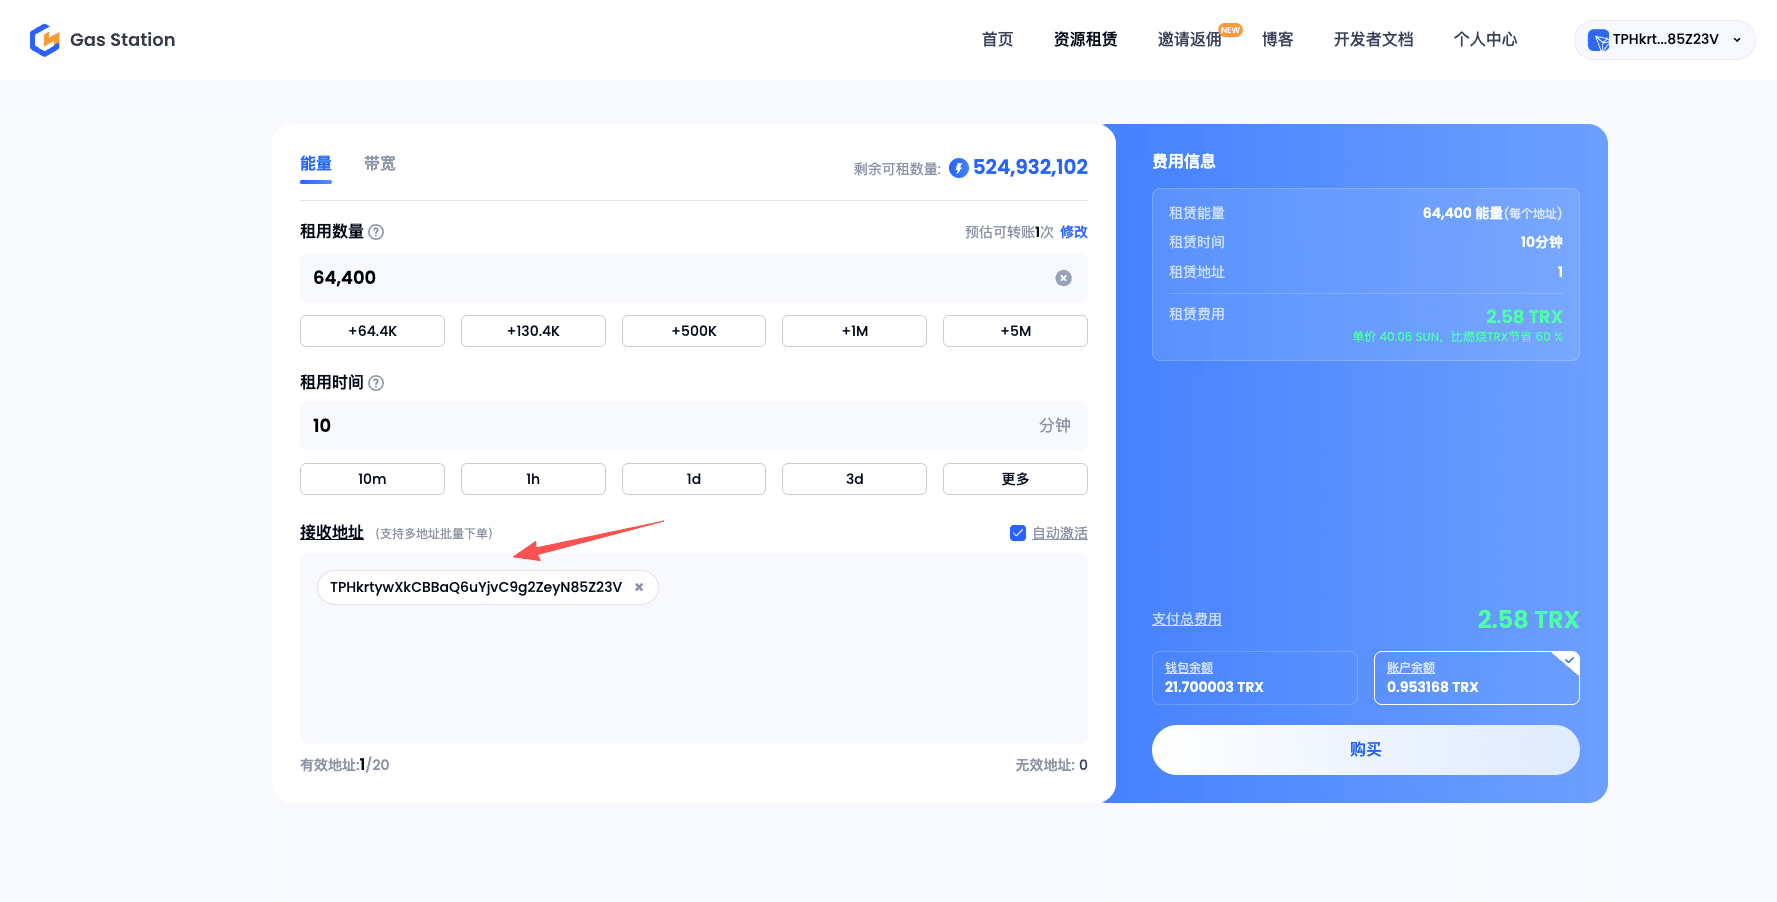Expand the TPHkrt...85Z23V wallet dropdown
Screen dimensions: 1777x902
1737,40
